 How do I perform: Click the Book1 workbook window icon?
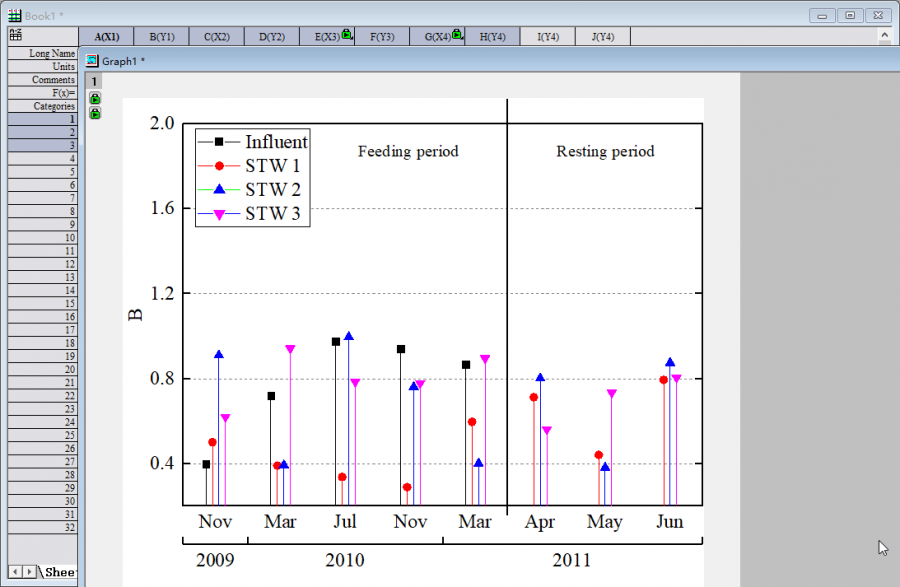pos(15,15)
